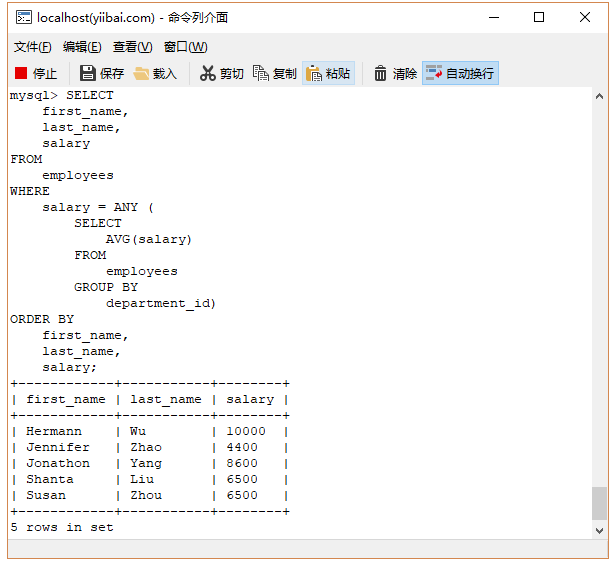Click Shanta's salary value '6500'

pyautogui.click(x=242, y=480)
